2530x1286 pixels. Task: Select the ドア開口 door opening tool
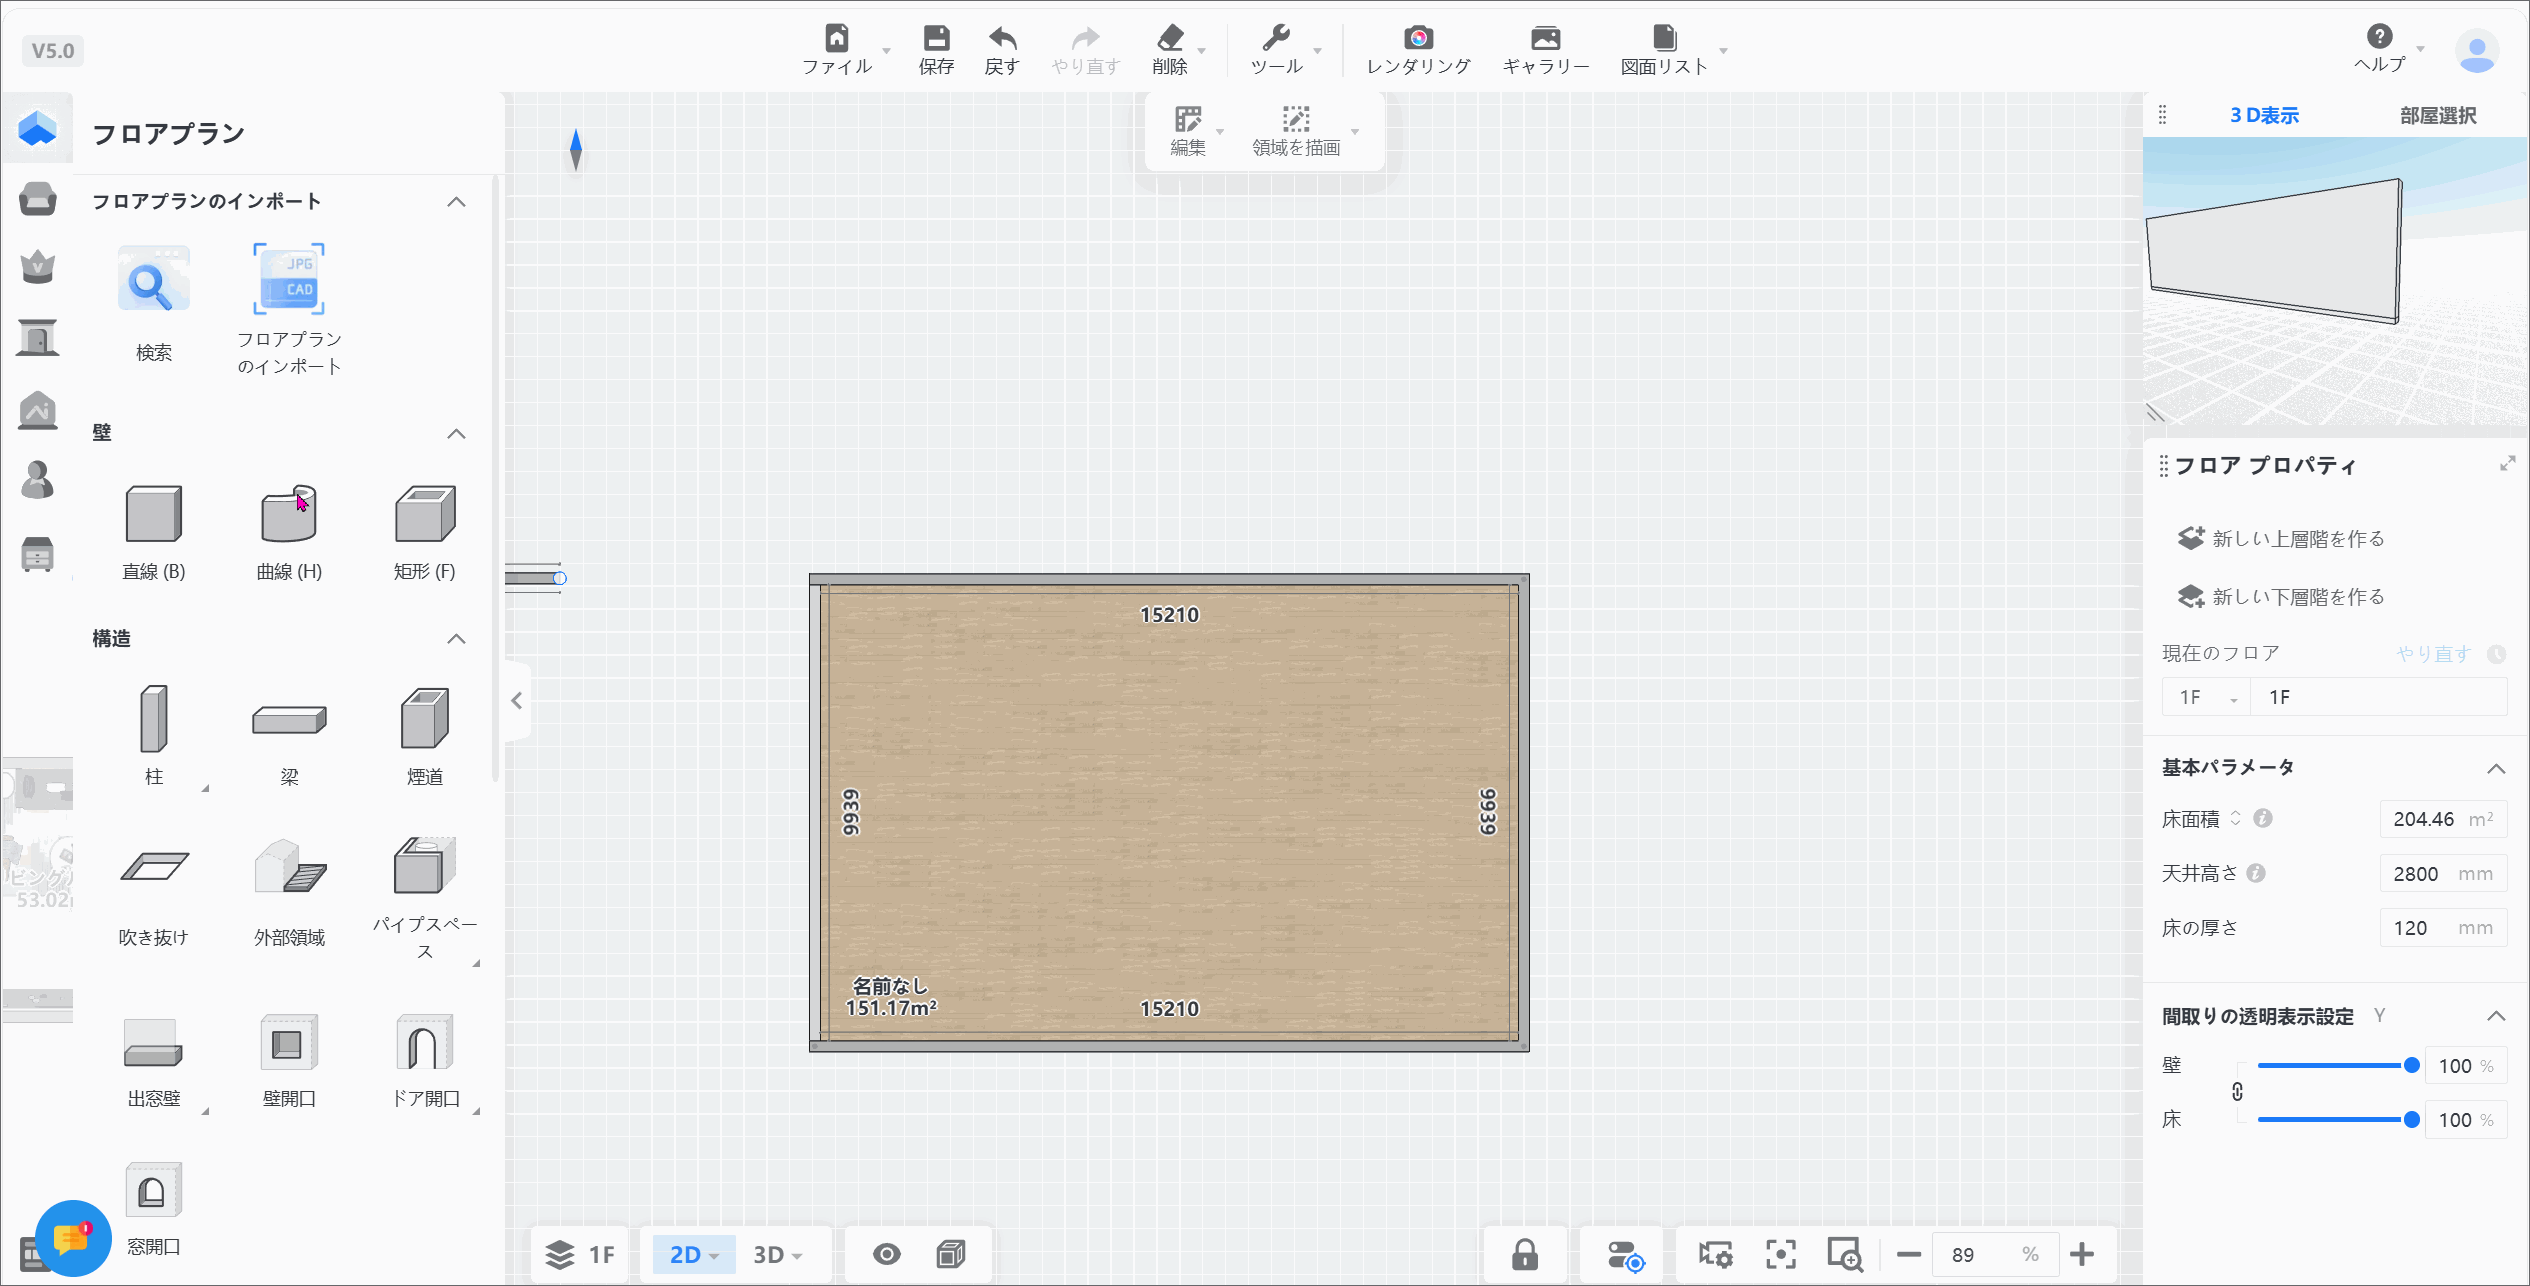[425, 1060]
